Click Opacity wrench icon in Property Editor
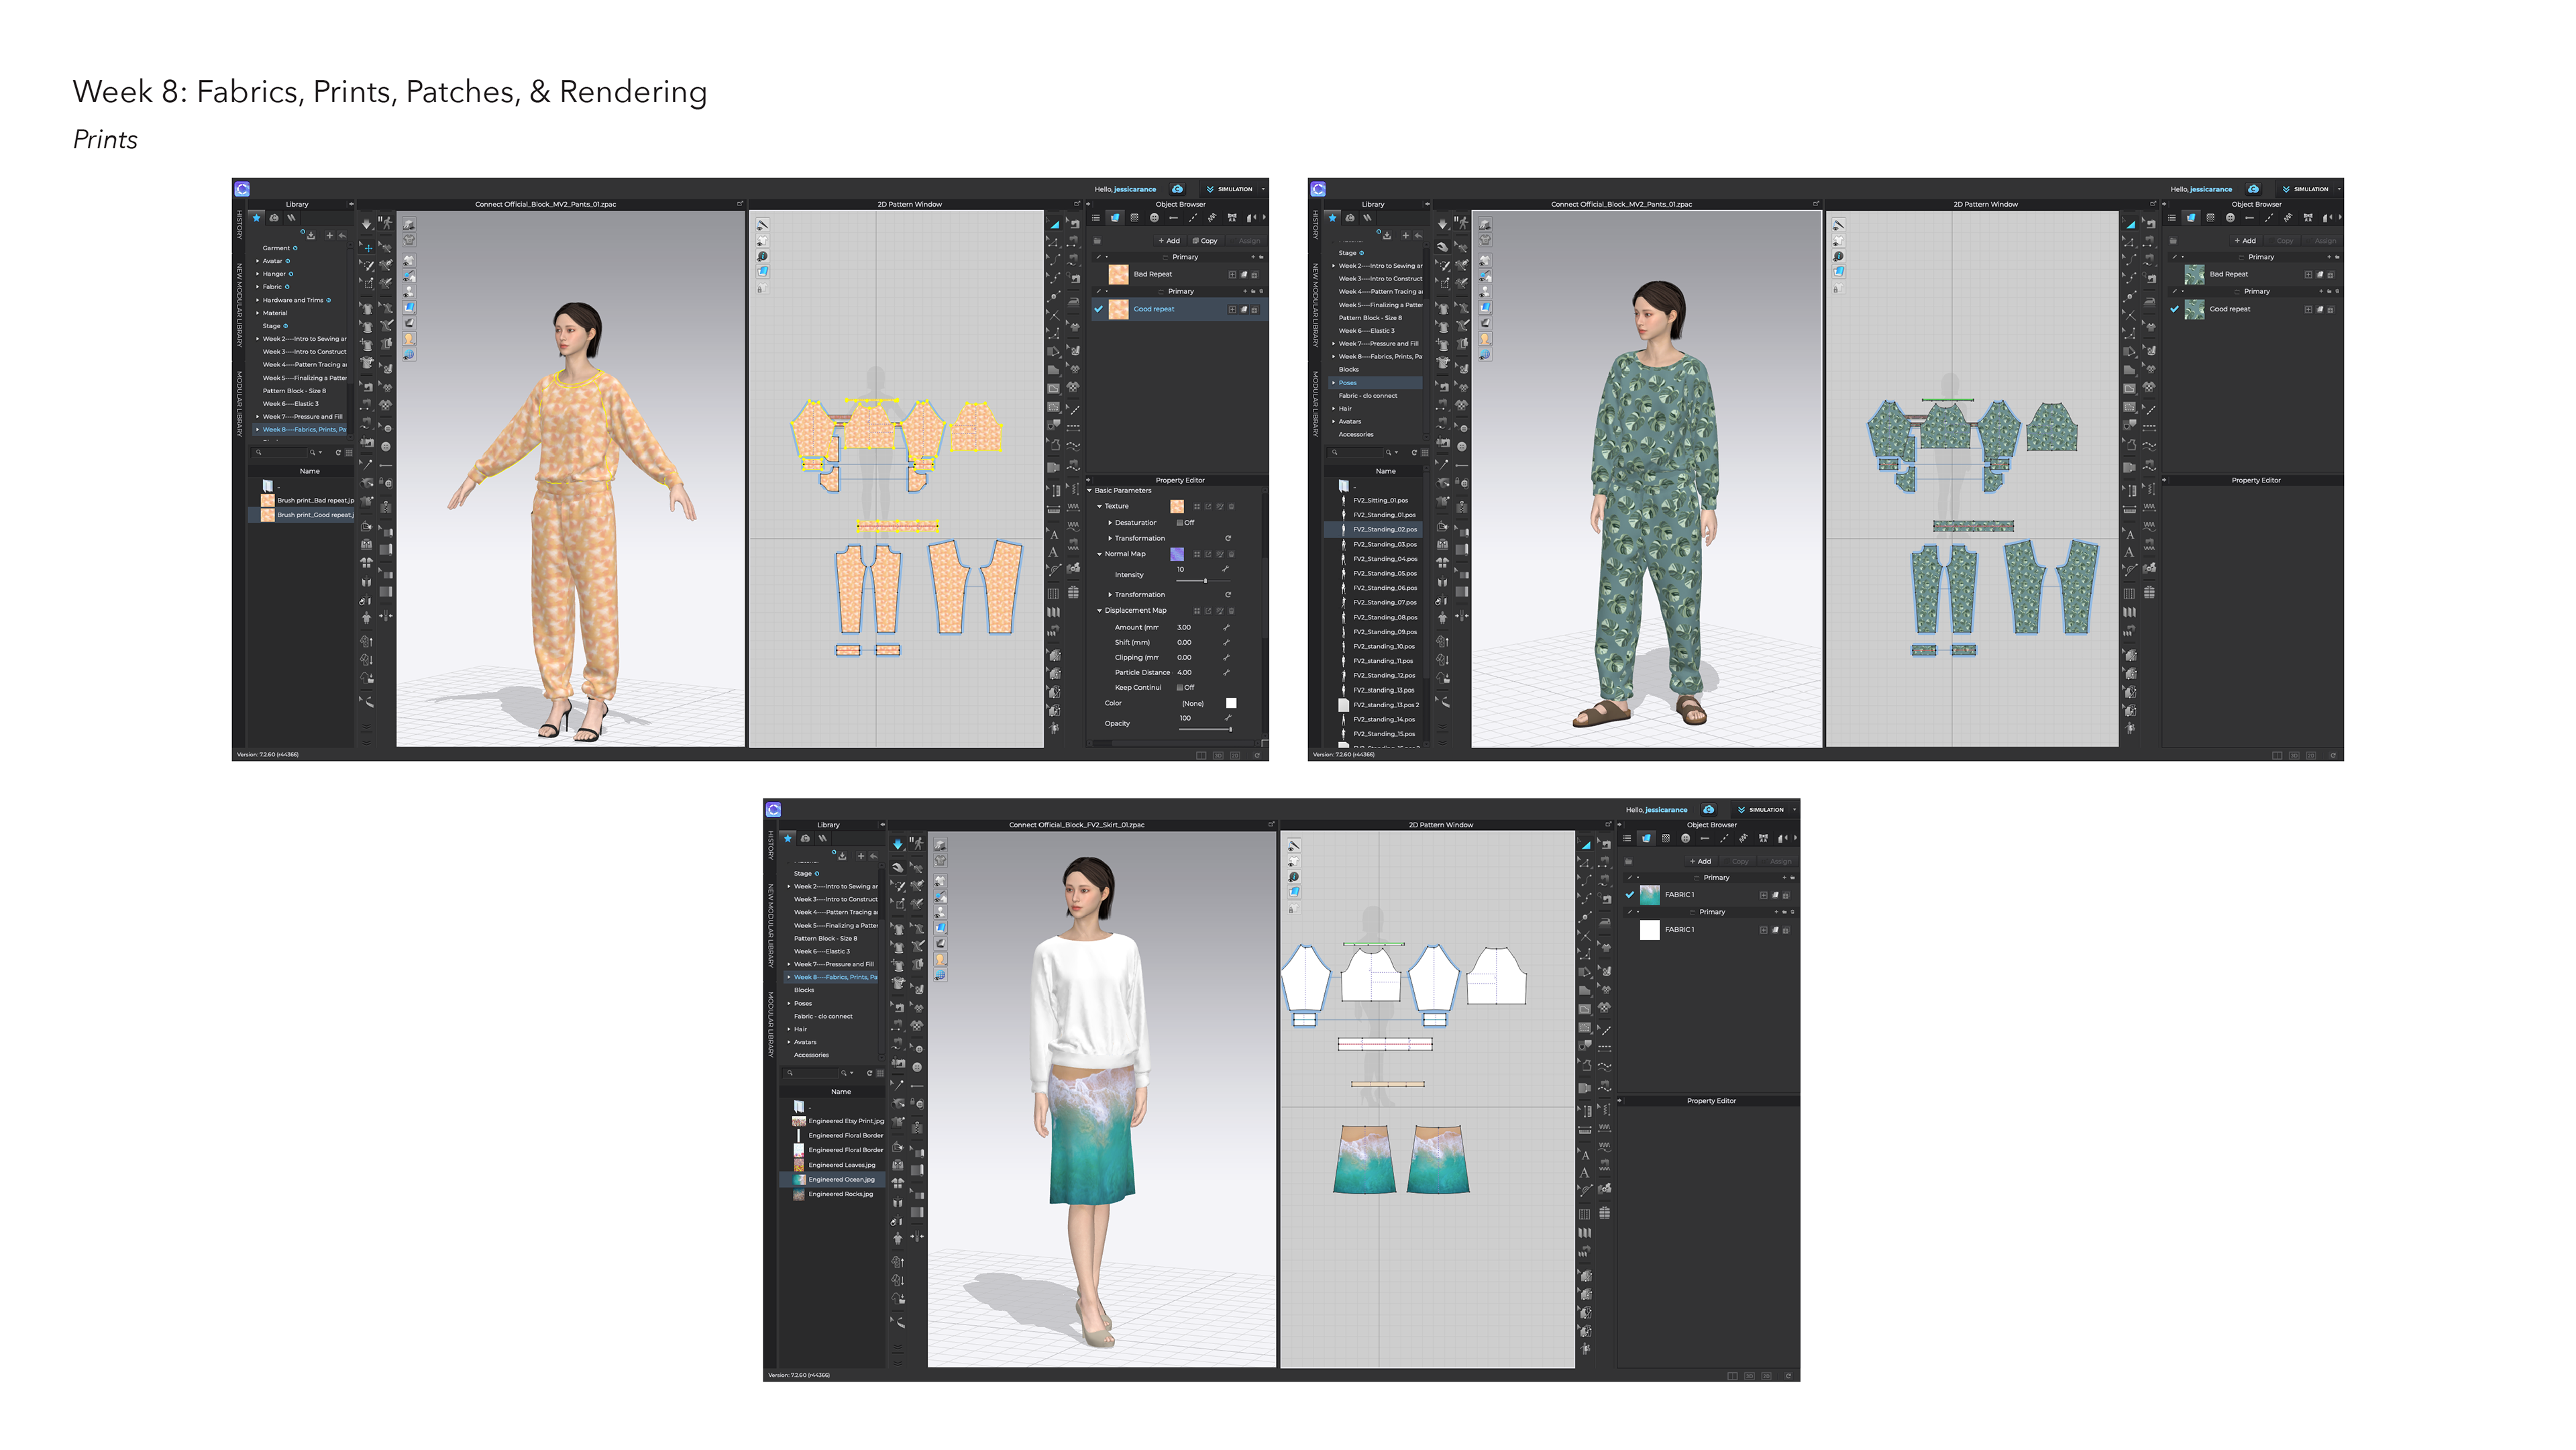Image resolution: width=2576 pixels, height=1450 pixels. (1228, 718)
